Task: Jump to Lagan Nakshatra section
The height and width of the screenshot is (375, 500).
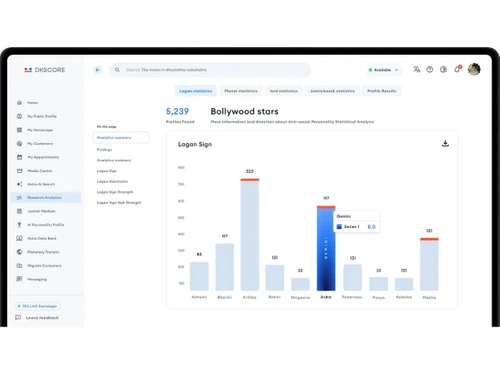Action: pos(112,181)
